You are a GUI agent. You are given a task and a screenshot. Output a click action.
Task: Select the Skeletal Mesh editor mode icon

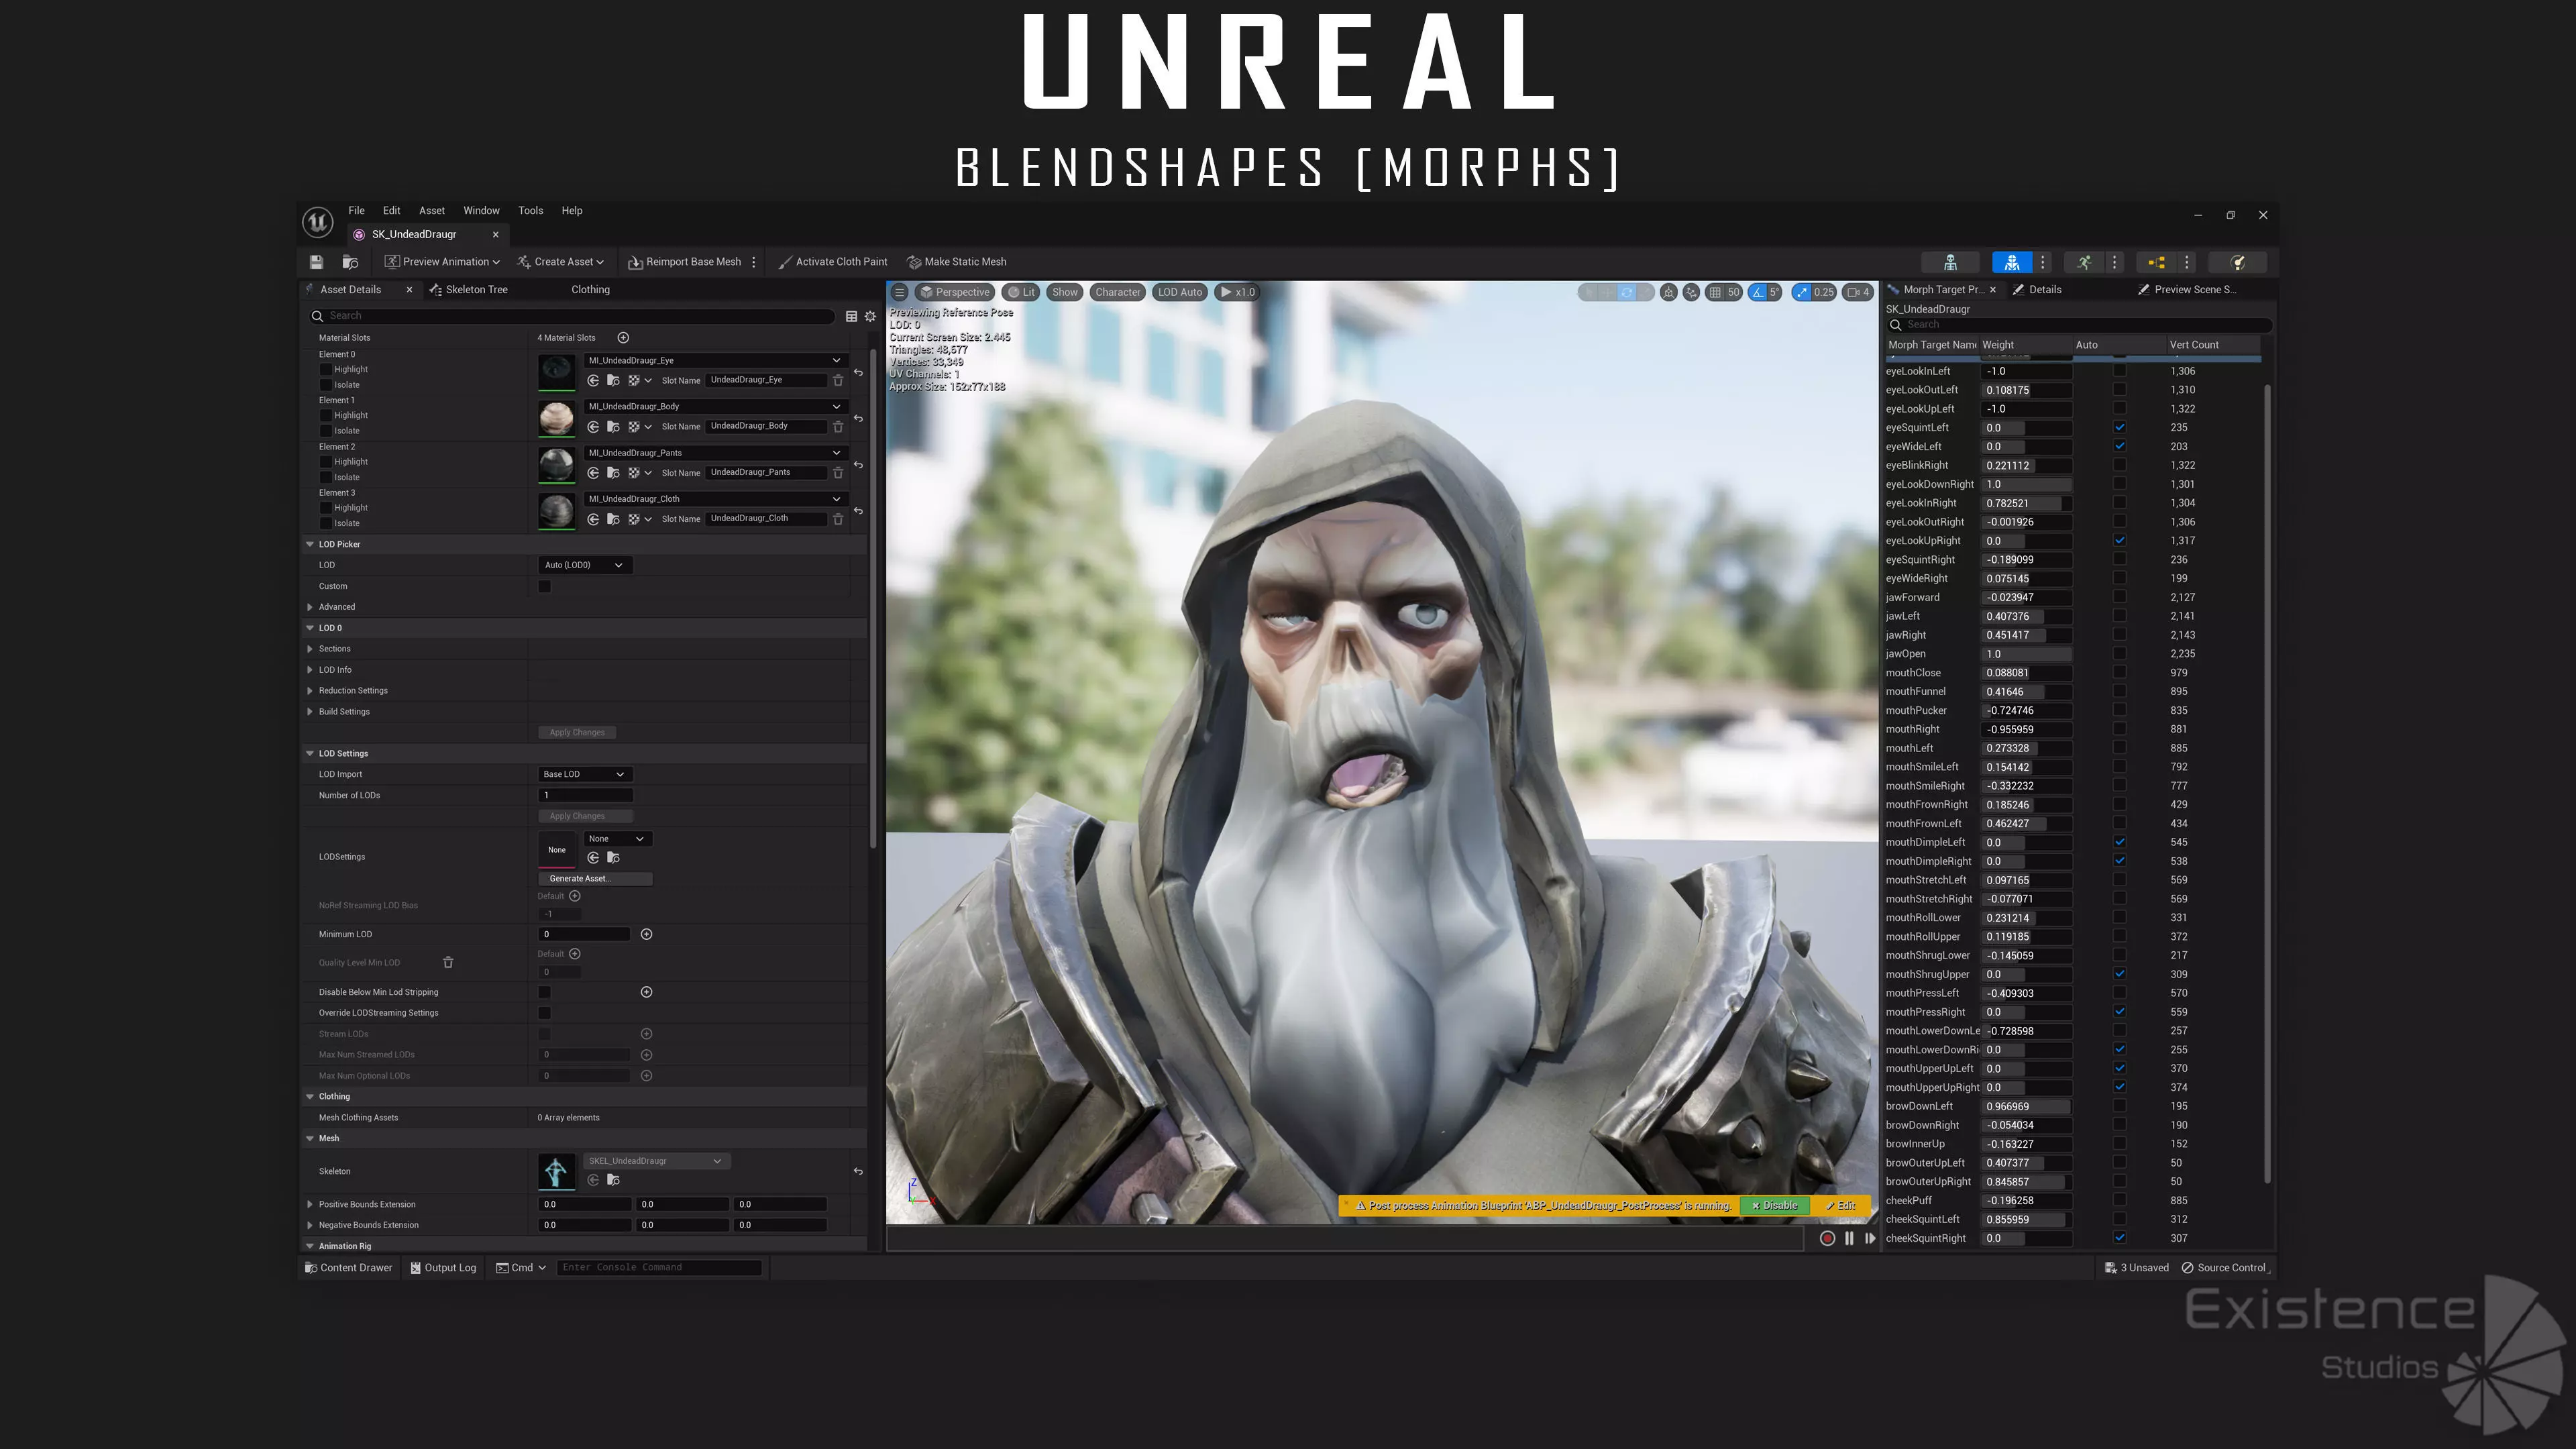2012,262
